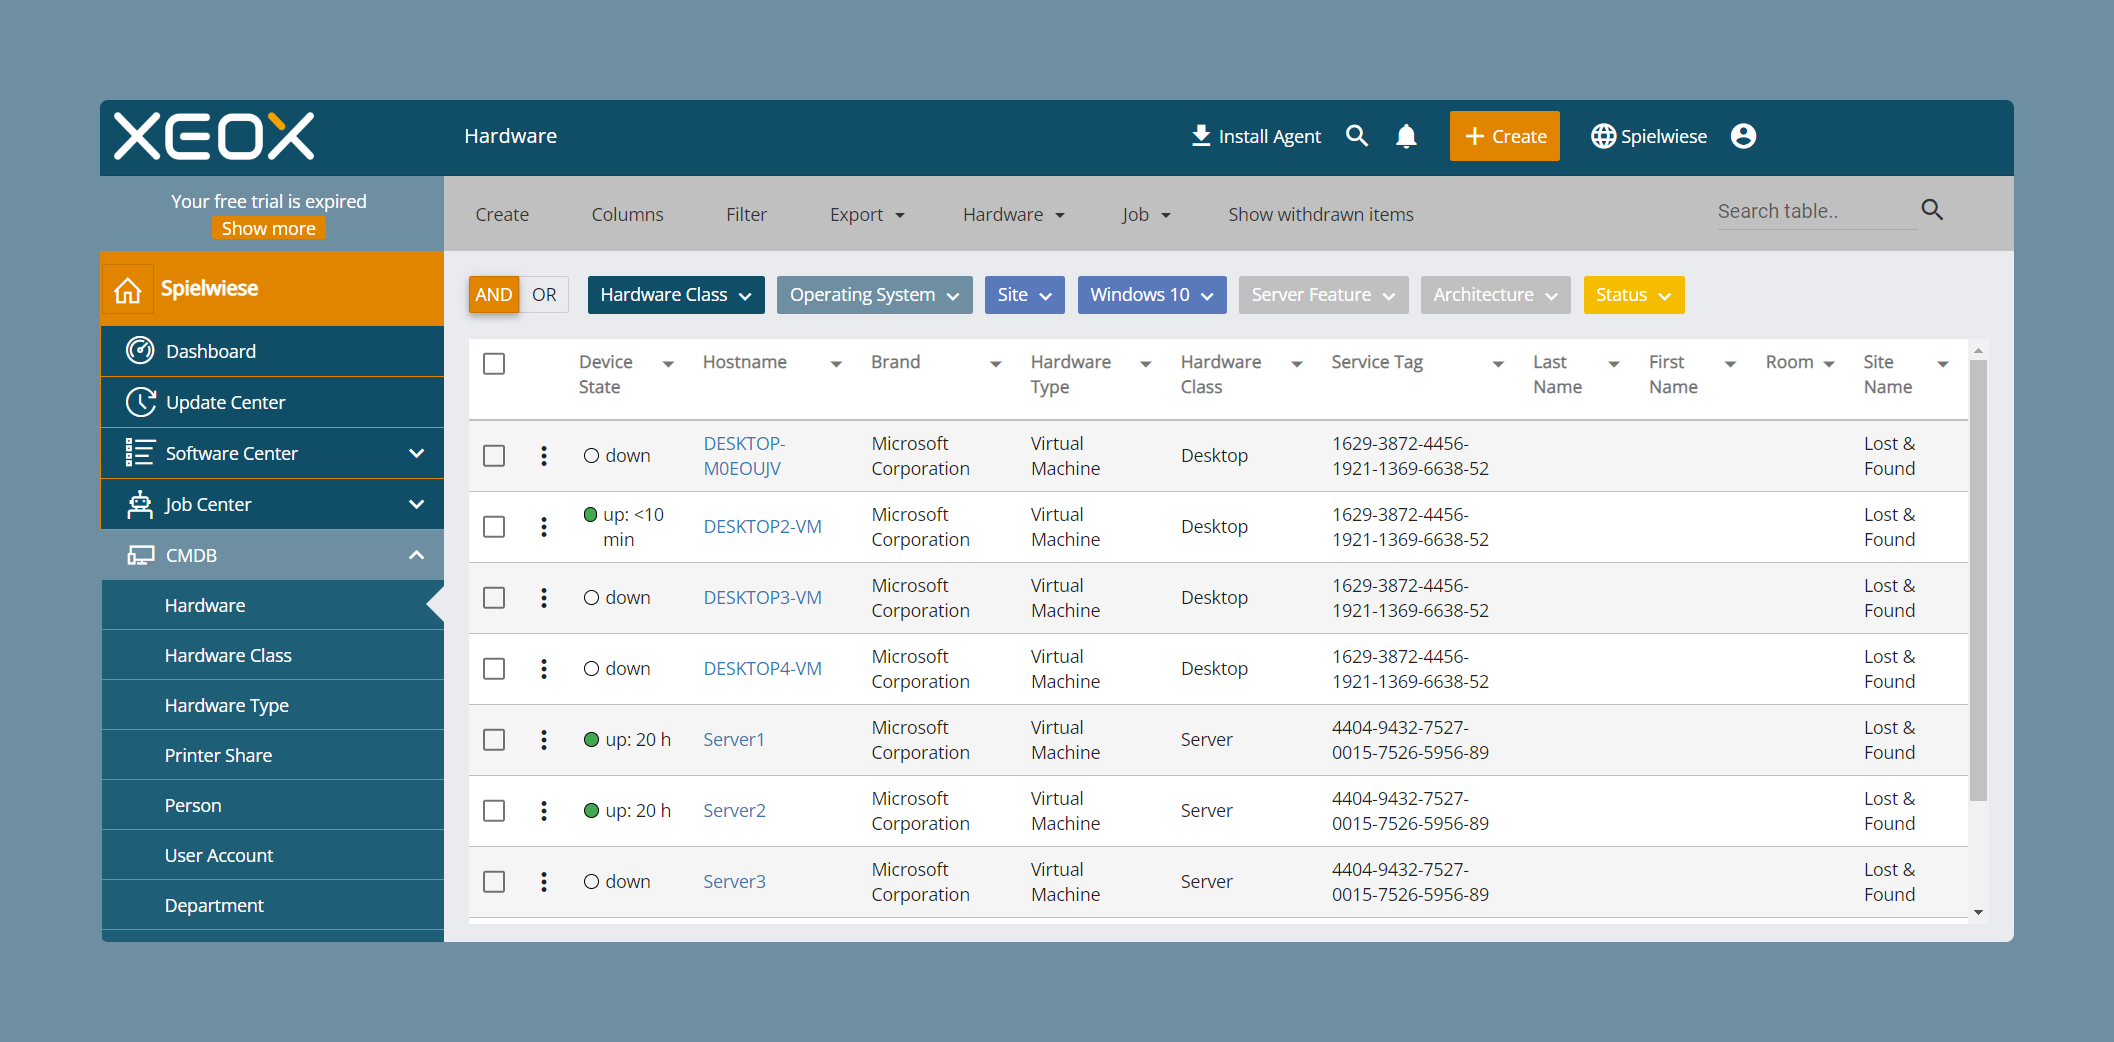Click the Software Center list icon
Image resolution: width=2114 pixels, height=1042 pixels.
point(140,453)
